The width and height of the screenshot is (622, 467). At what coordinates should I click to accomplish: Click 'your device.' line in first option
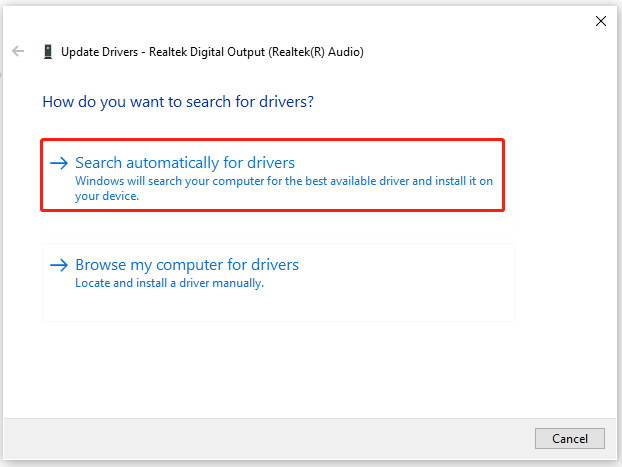click(x=107, y=196)
